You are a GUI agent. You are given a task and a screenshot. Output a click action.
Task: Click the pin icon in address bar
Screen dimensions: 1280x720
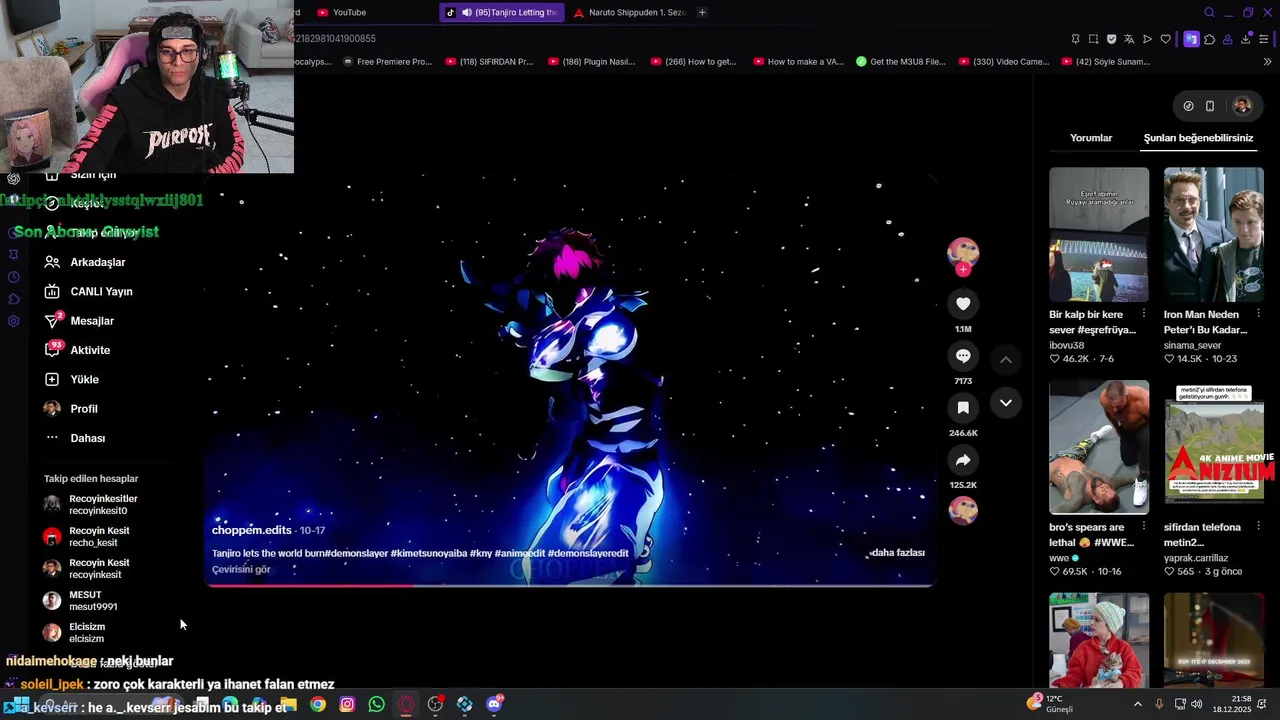pos(1075,39)
